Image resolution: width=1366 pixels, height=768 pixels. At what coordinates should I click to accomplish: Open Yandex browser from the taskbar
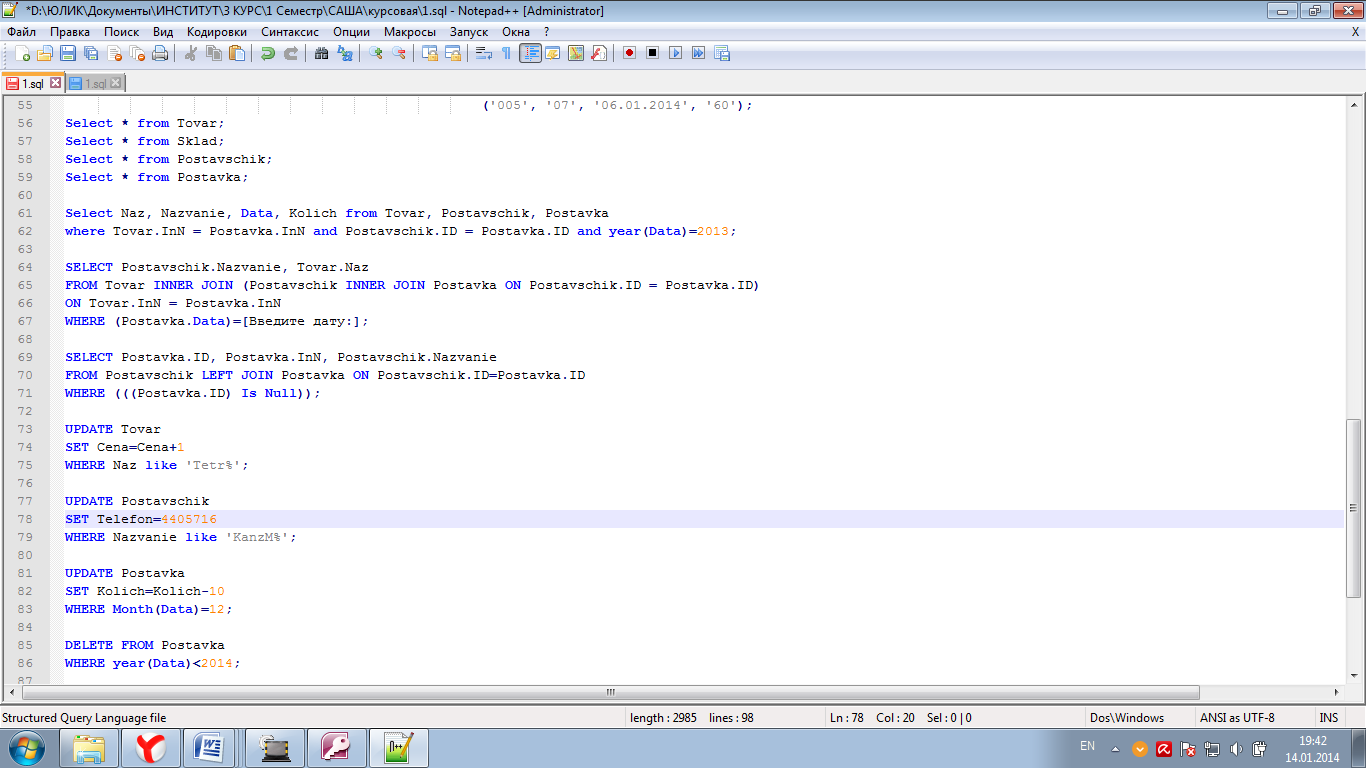(x=151, y=747)
